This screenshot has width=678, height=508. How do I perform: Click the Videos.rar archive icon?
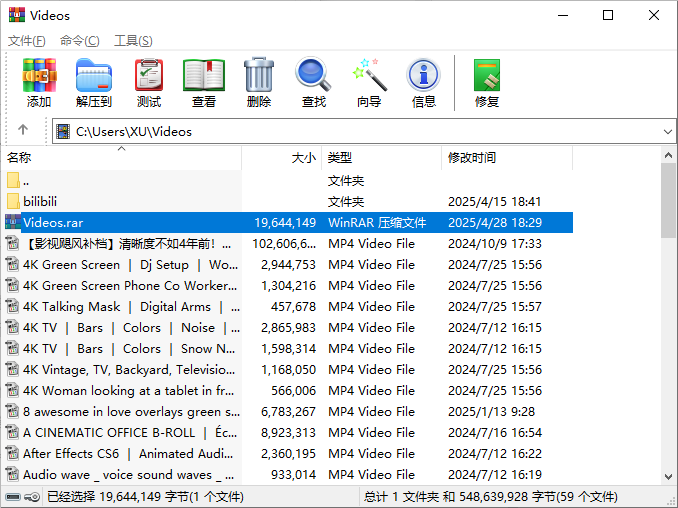(x=13, y=222)
